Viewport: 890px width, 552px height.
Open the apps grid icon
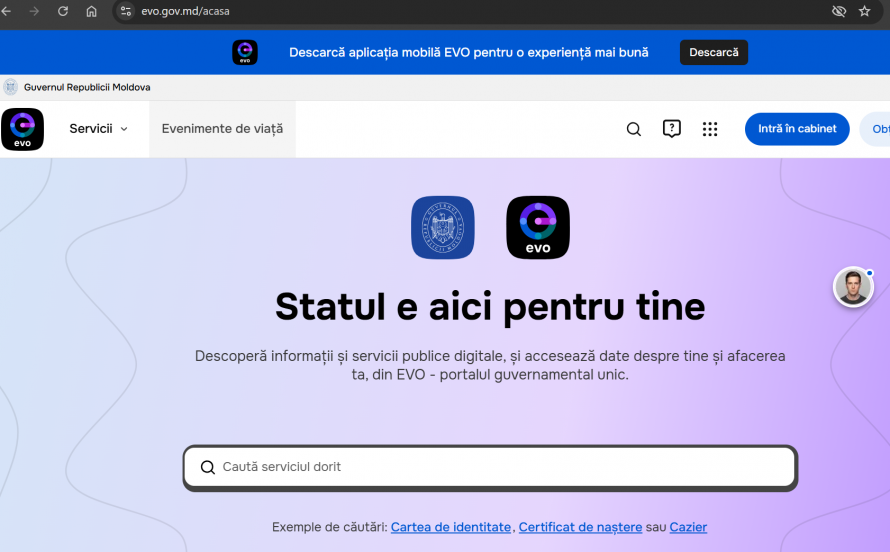(710, 129)
